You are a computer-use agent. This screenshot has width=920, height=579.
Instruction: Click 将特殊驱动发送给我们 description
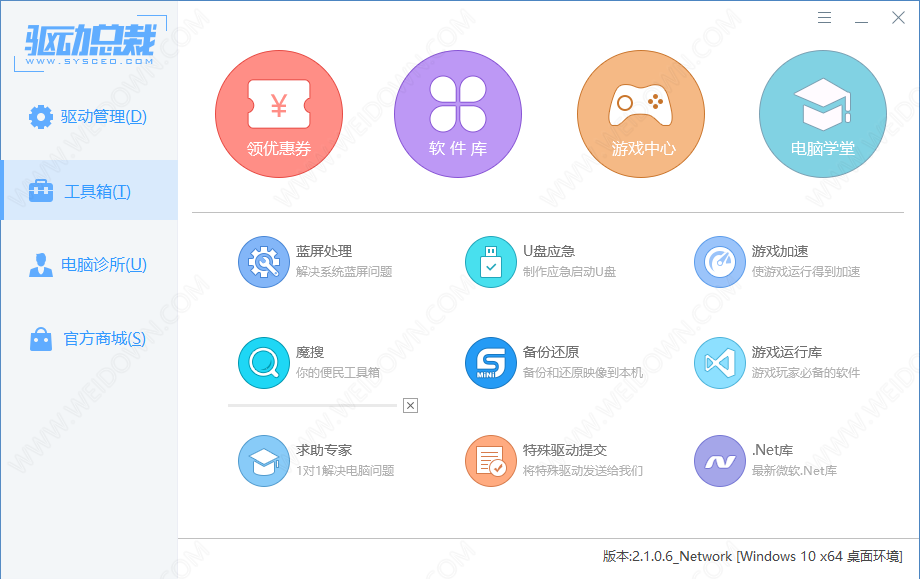point(583,470)
